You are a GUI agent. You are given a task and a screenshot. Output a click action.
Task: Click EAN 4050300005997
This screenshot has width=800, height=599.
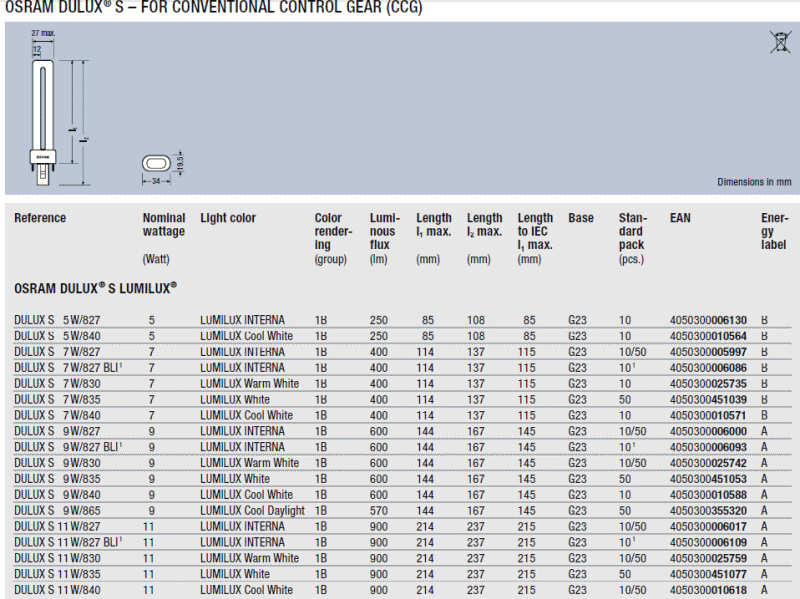point(708,352)
